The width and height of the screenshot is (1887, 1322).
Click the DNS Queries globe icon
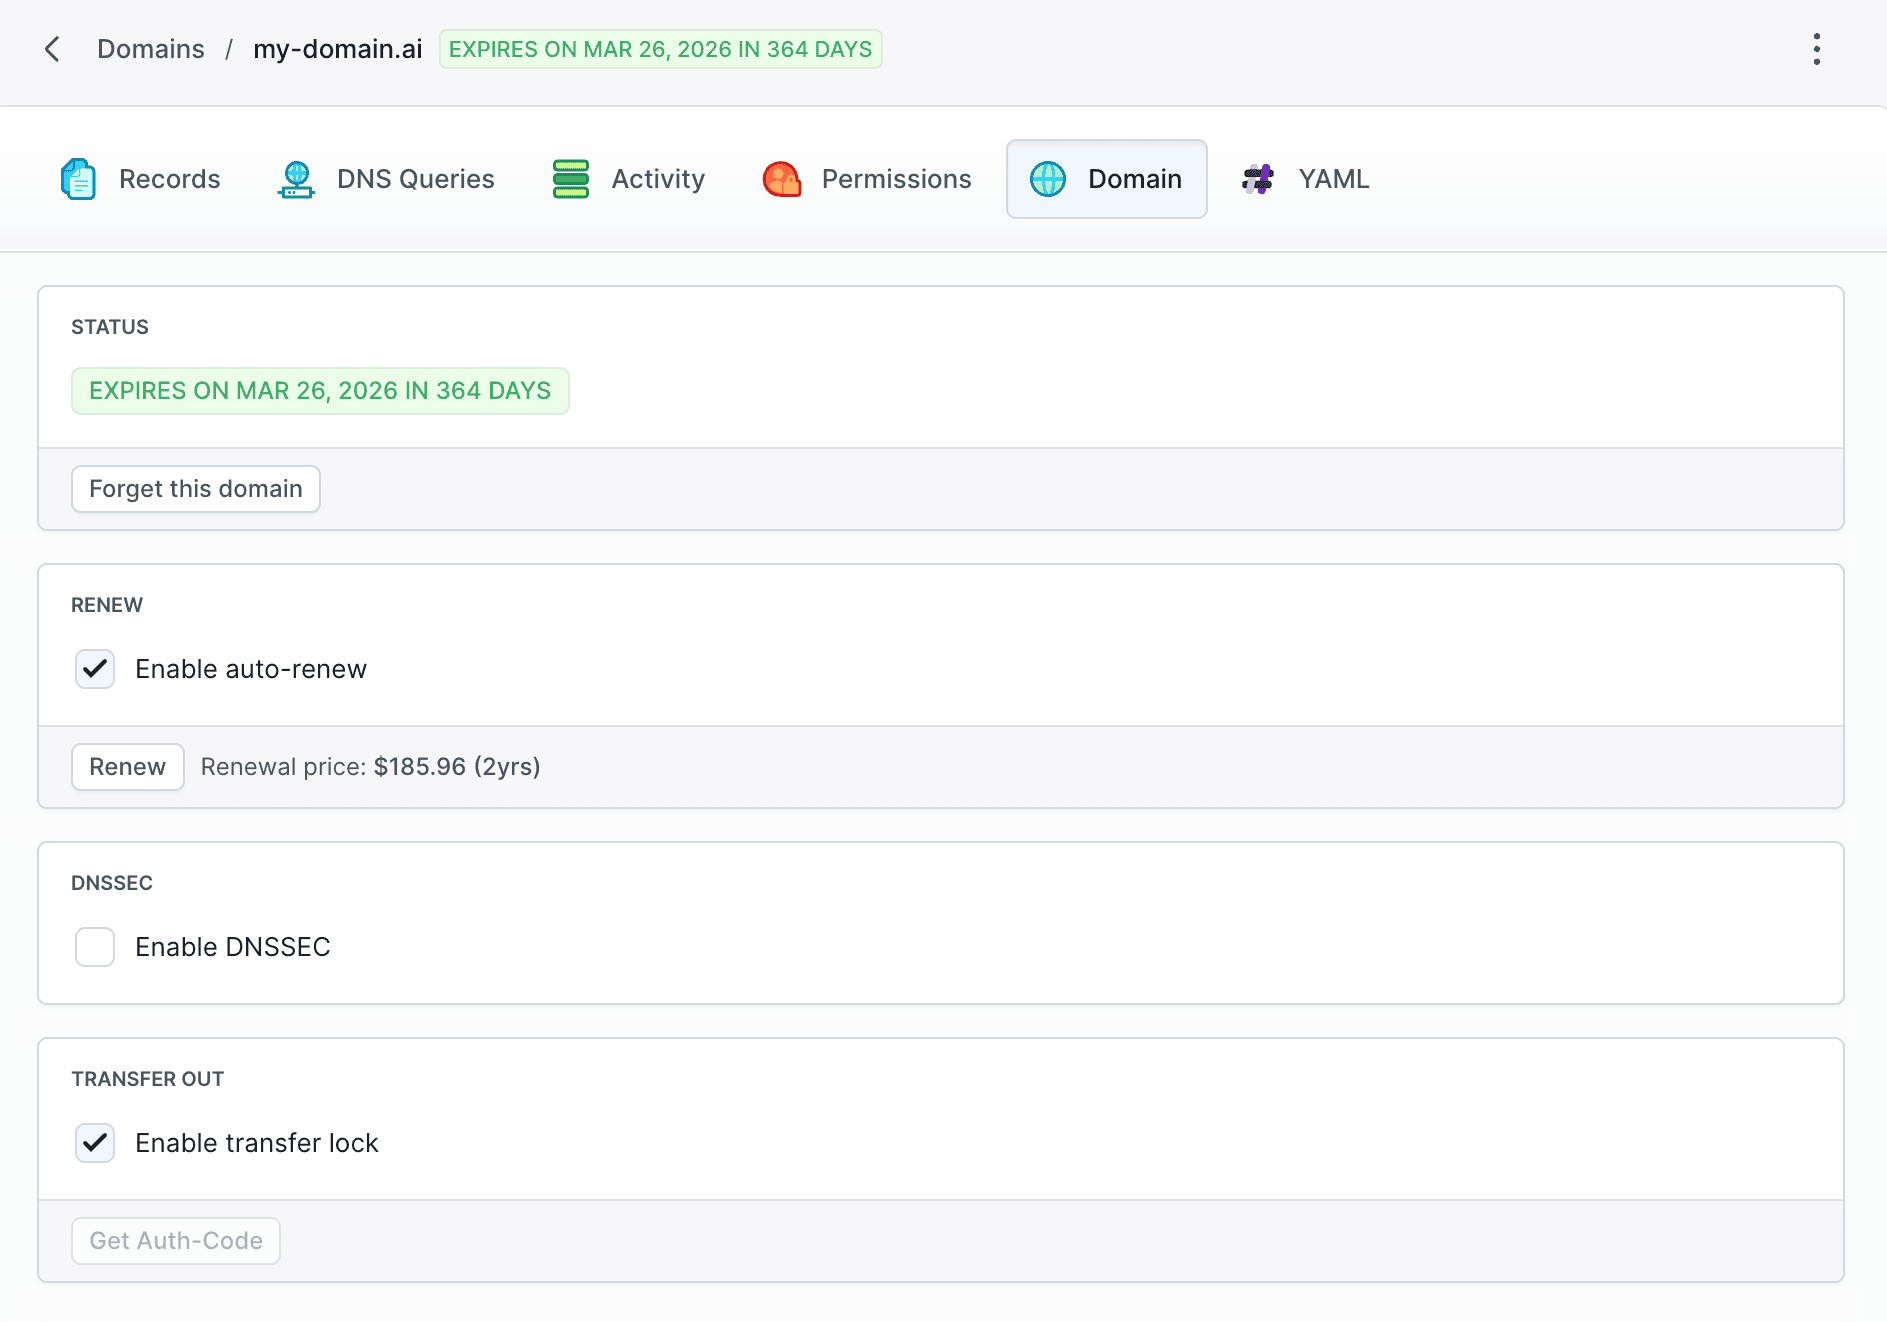coord(296,179)
